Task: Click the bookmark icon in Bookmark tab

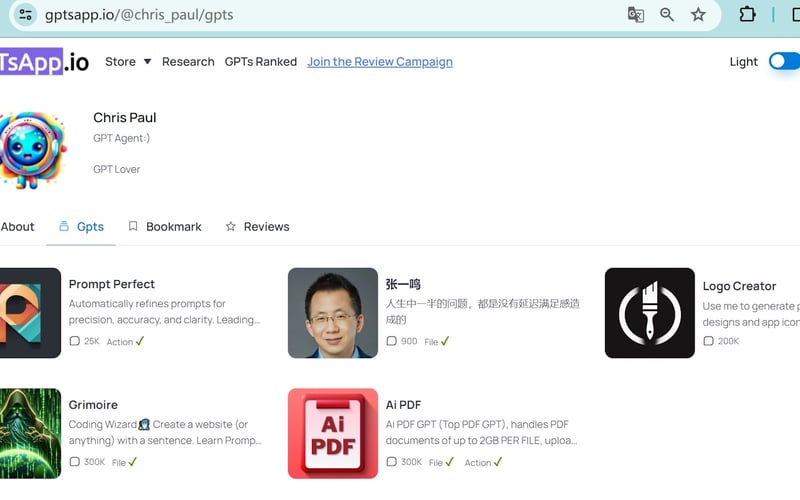Action: coord(133,226)
